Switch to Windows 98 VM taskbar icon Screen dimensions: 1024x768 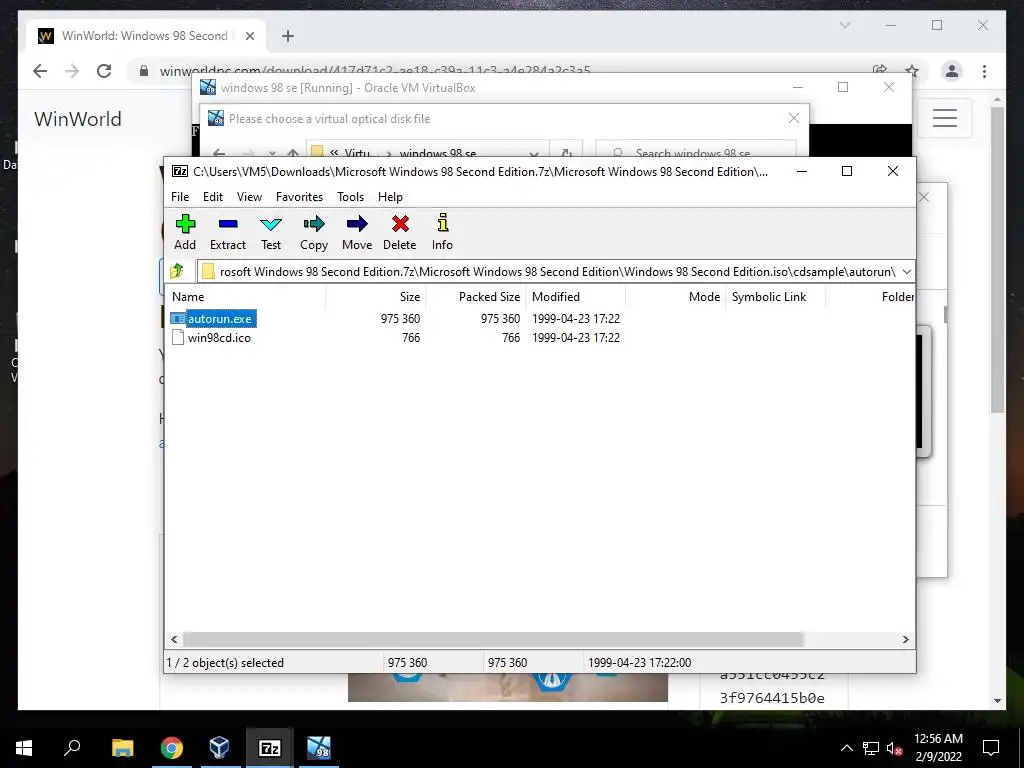(319, 748)
